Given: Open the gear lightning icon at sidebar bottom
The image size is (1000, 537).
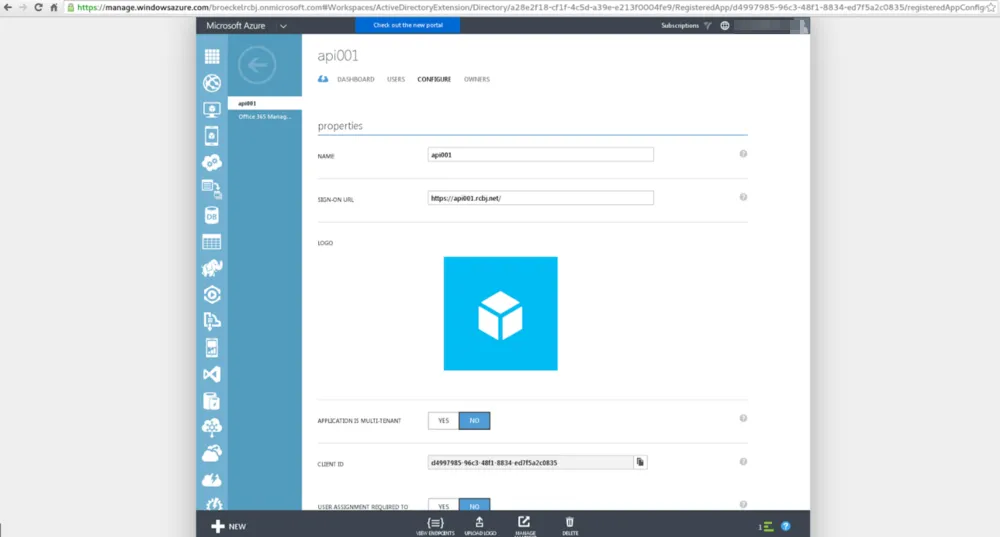Looking at the screenshot, I should [214, 504].
